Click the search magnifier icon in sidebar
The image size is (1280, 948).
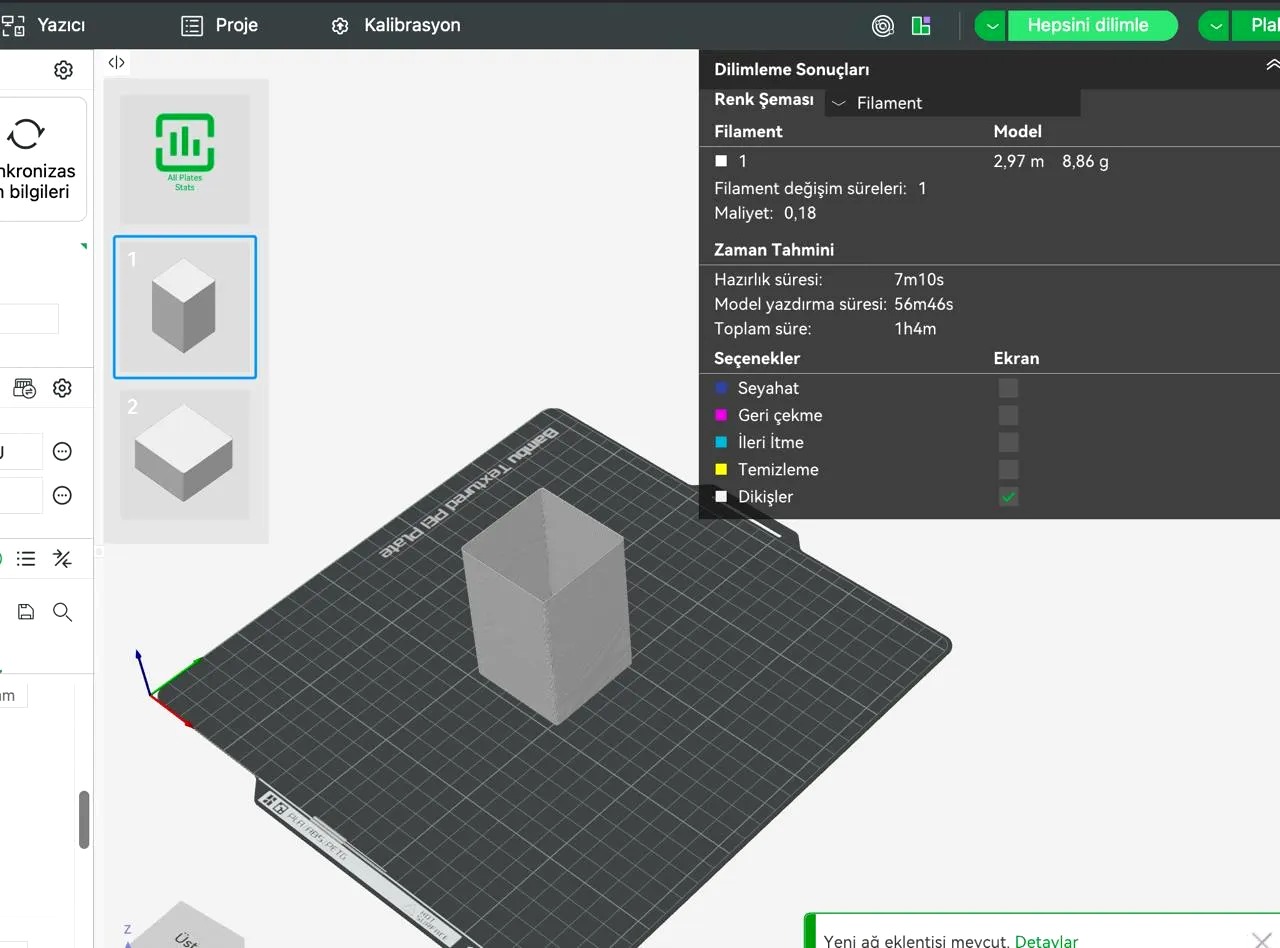[62, 612]
